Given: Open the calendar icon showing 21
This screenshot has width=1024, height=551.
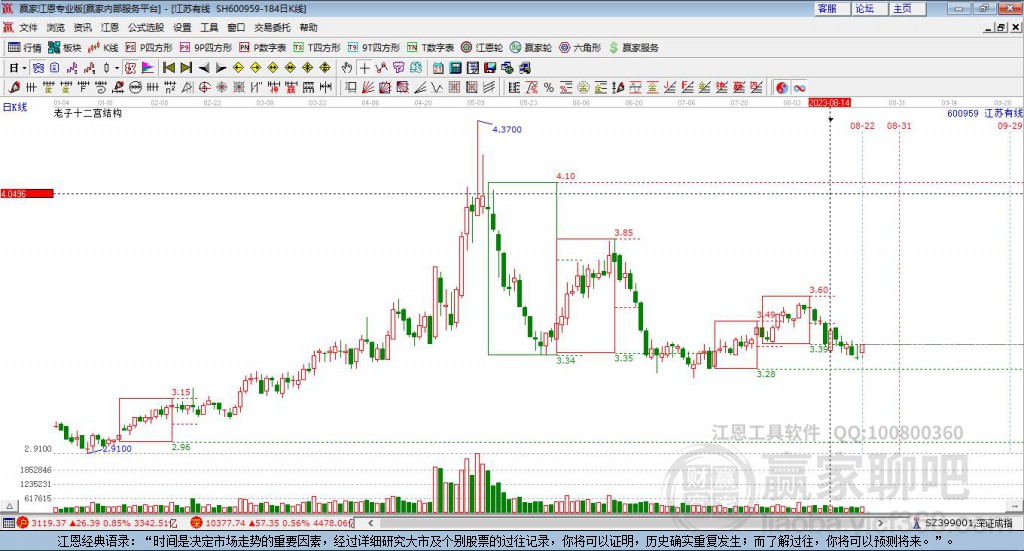Looking at the screenshot, I should [x=438, y=68].
